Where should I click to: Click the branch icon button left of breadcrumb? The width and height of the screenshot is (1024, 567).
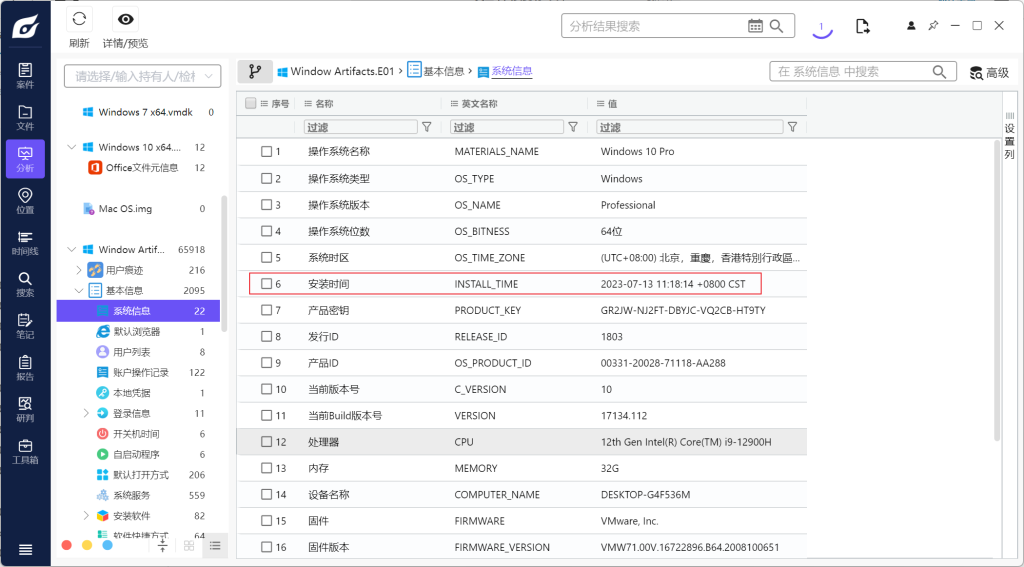tap(255, 72)
